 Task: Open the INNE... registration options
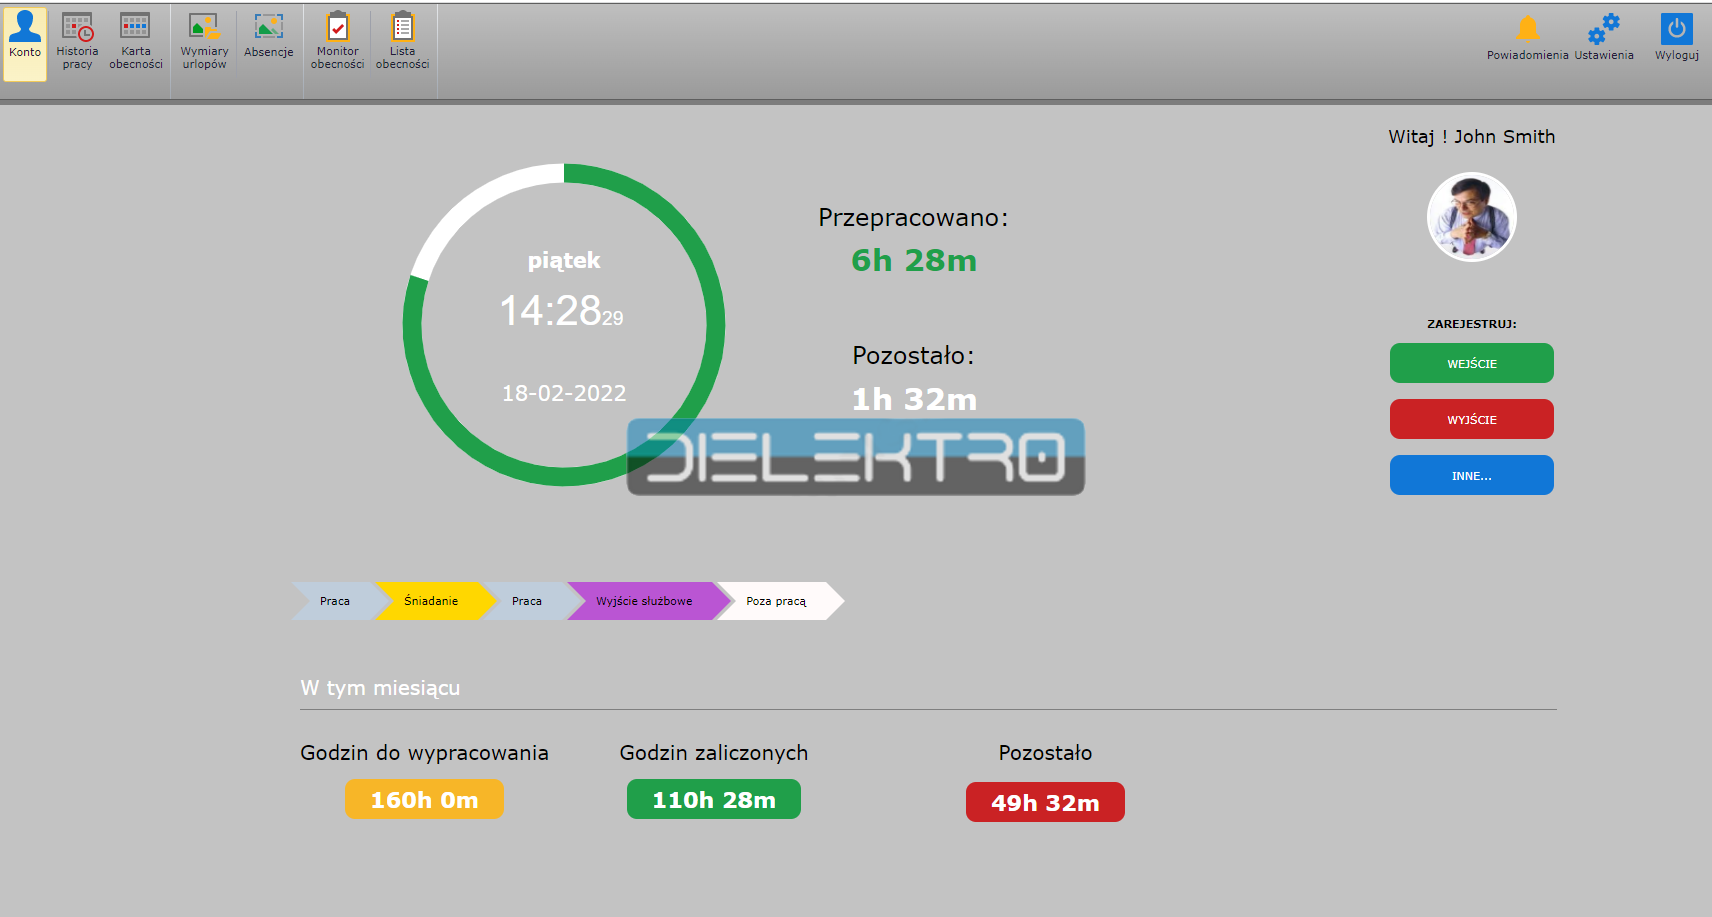coord(1472,475)
